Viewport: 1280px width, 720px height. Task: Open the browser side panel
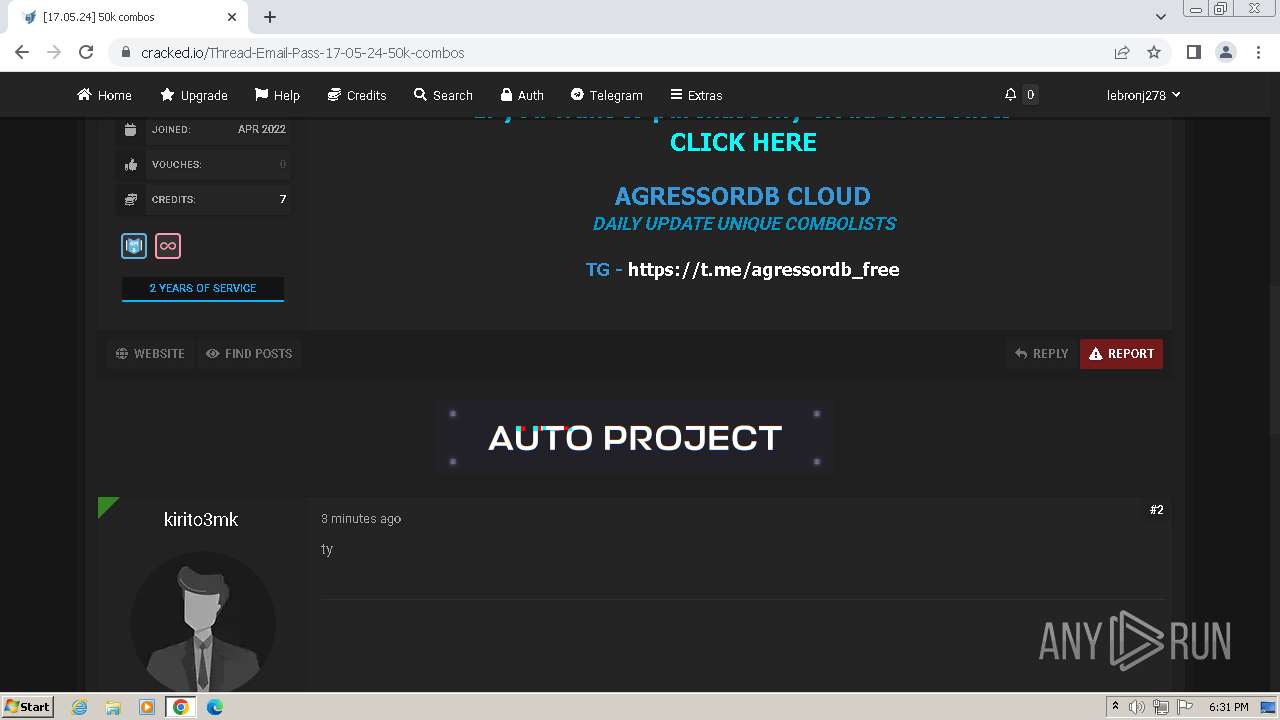[x=1193, y=52]
